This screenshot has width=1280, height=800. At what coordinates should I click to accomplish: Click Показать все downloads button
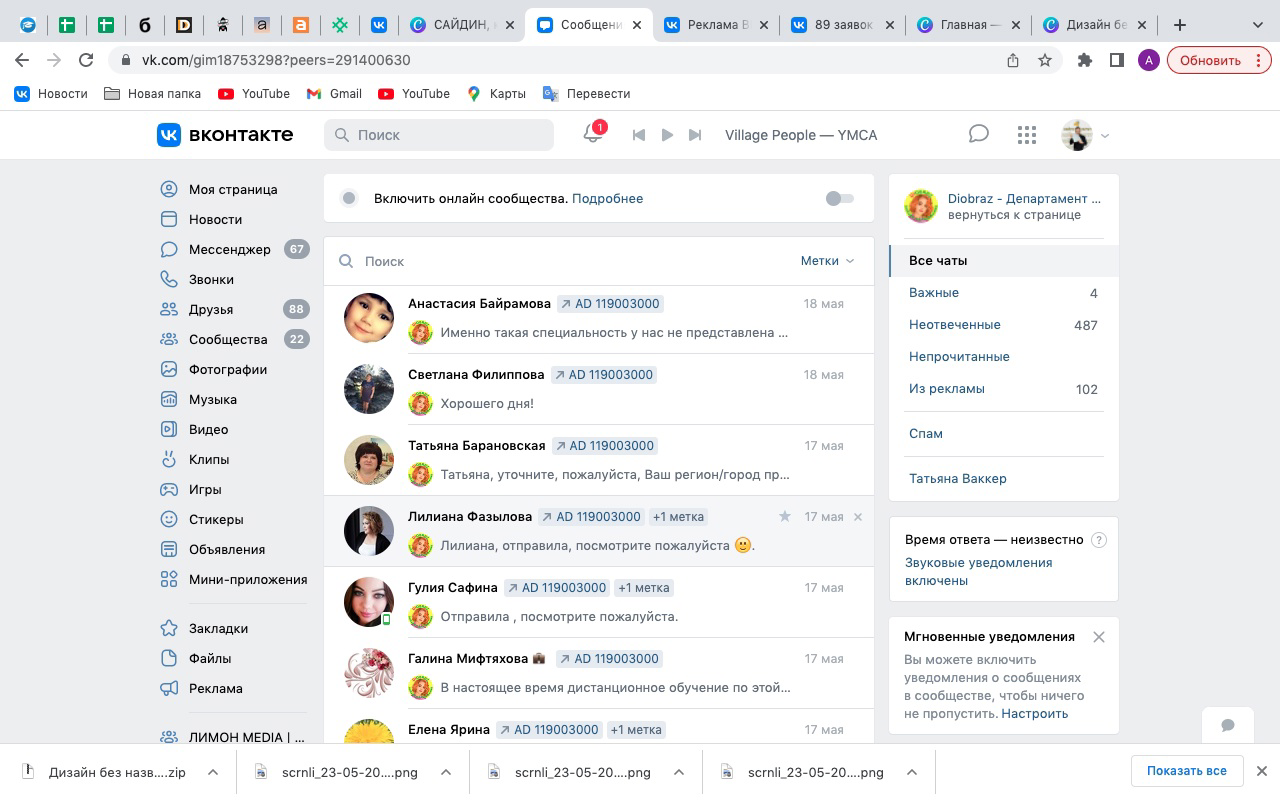tap(1187, 771)
